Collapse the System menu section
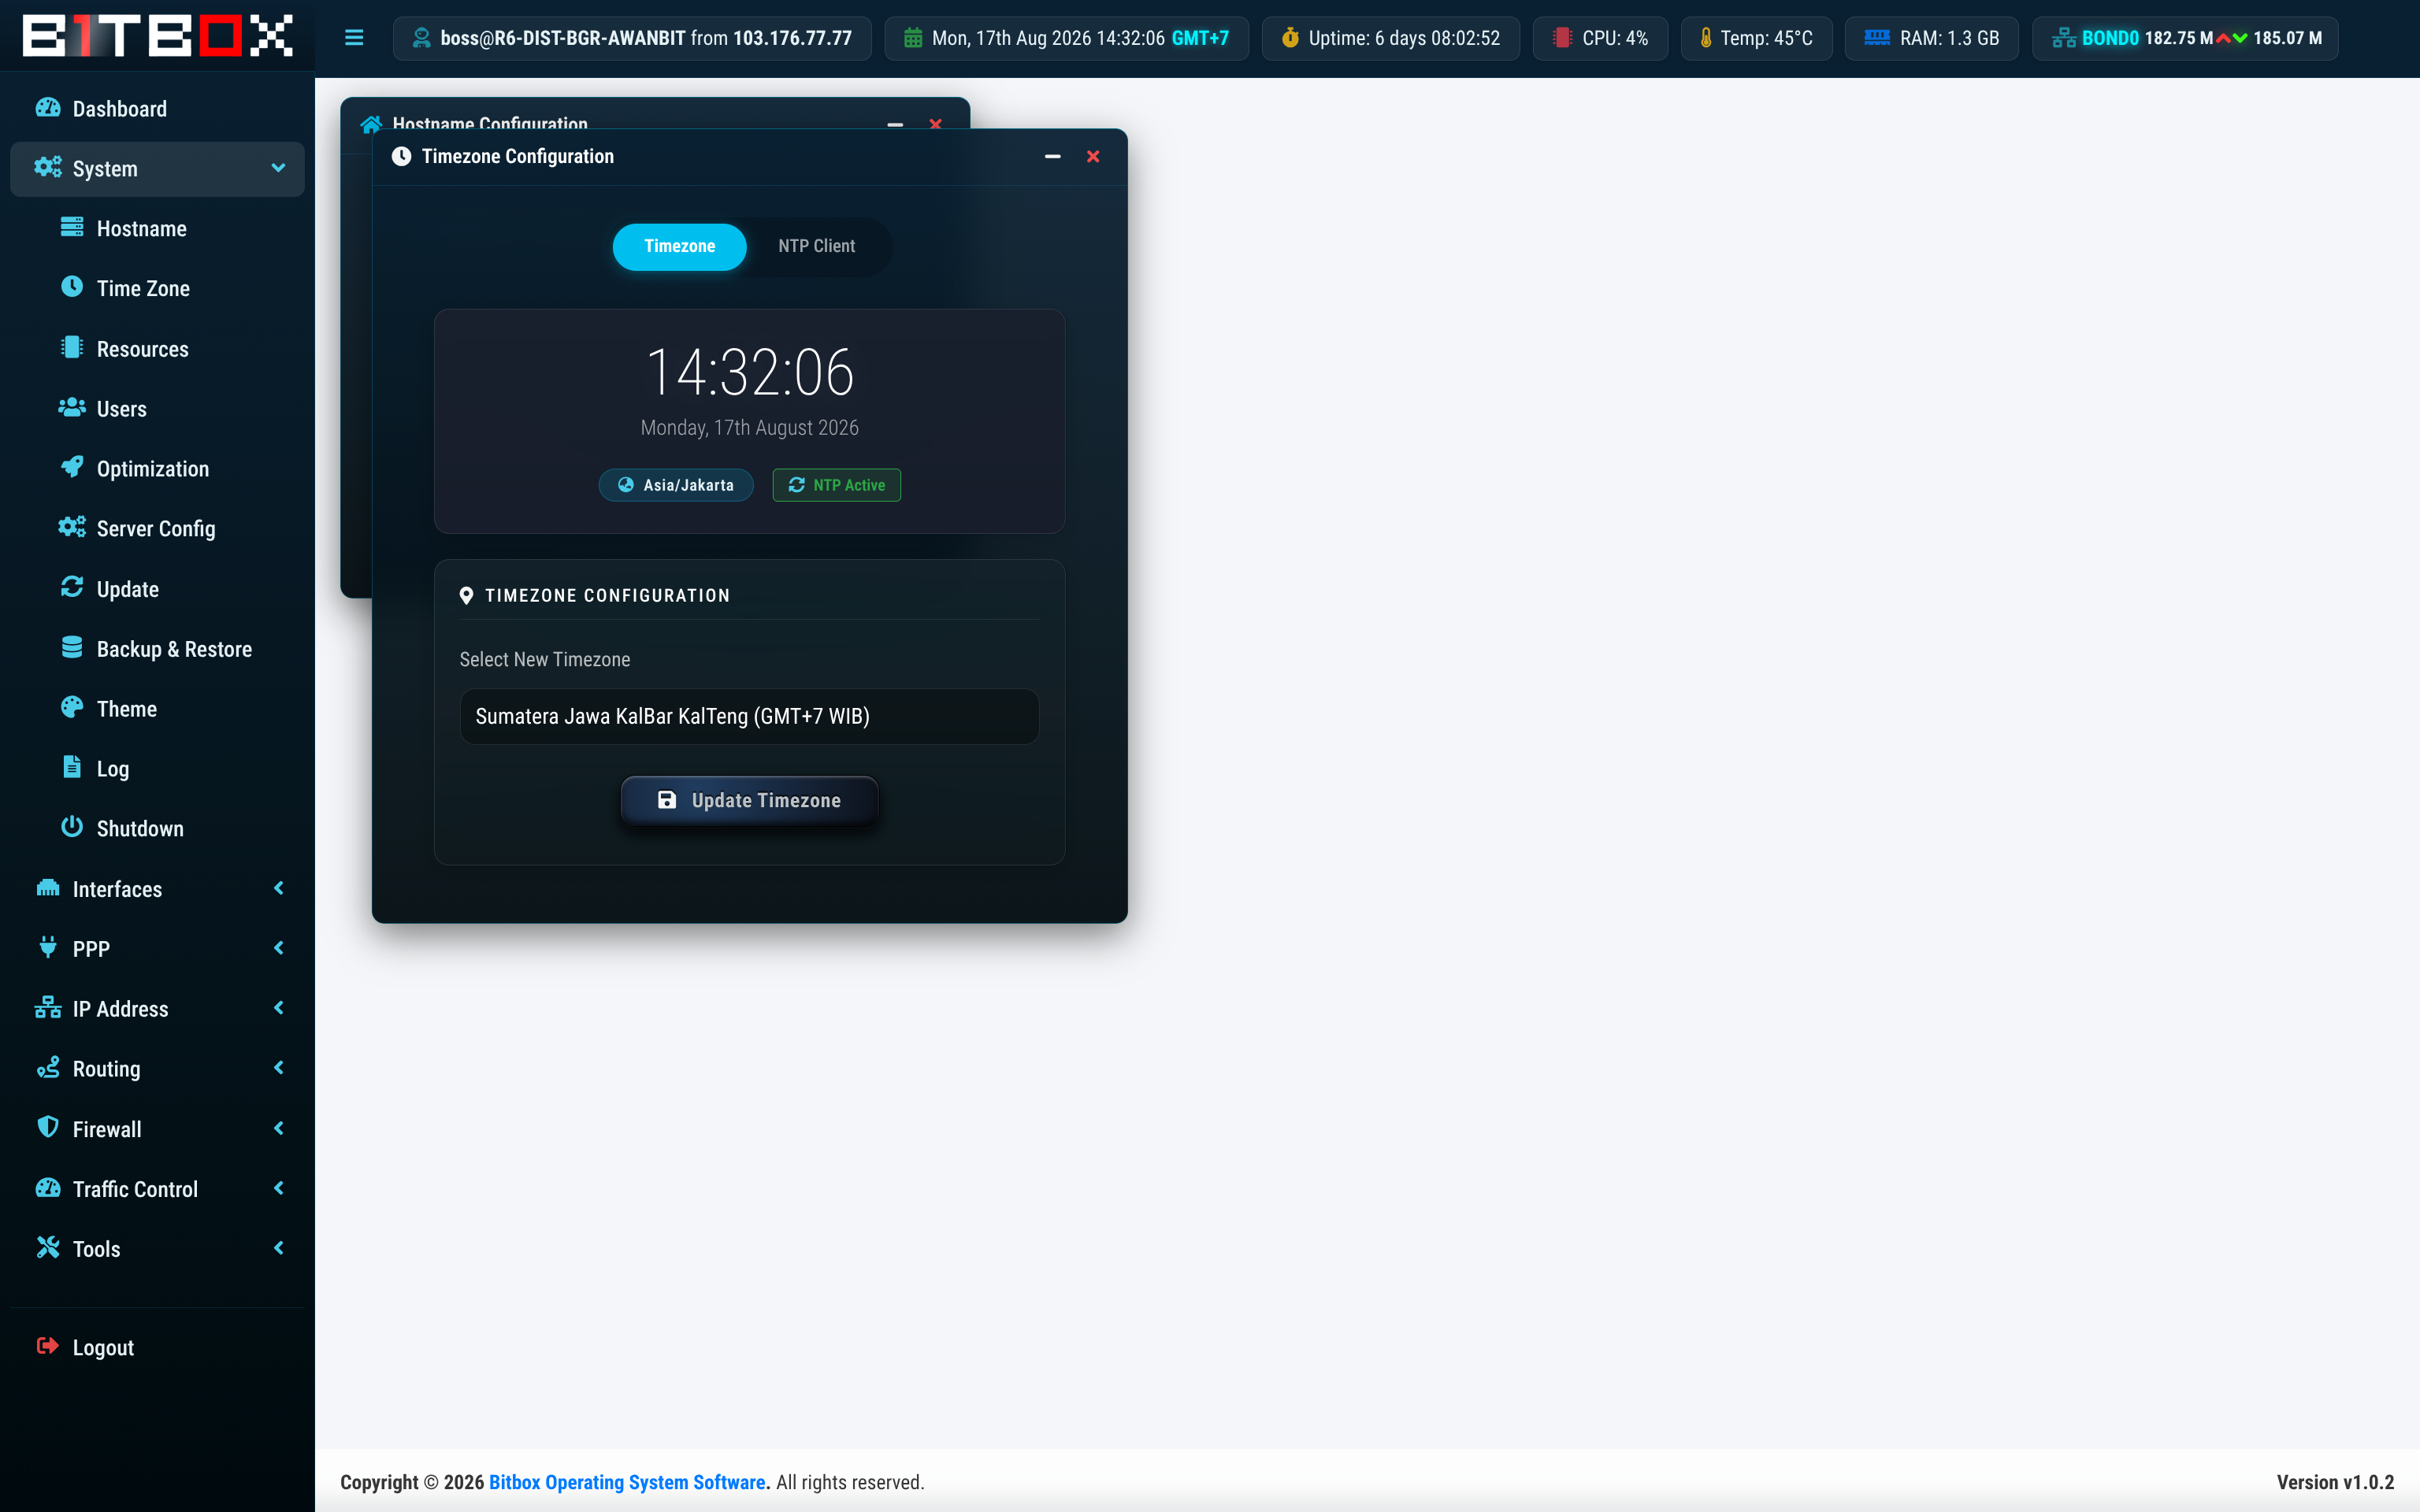The image size is (2420, 1512). (x=157, y=168)
